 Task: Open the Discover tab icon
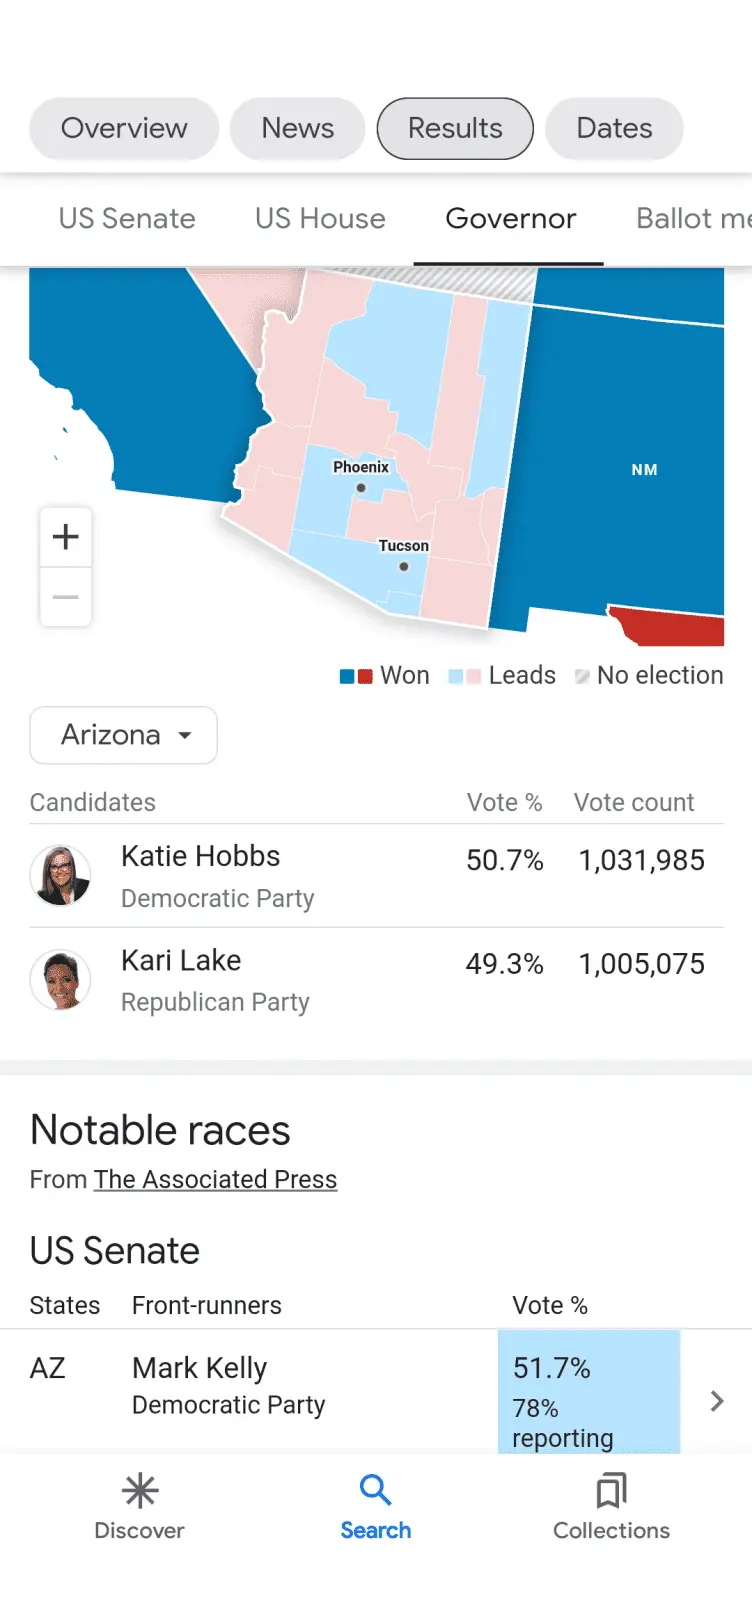(140, 1491)
